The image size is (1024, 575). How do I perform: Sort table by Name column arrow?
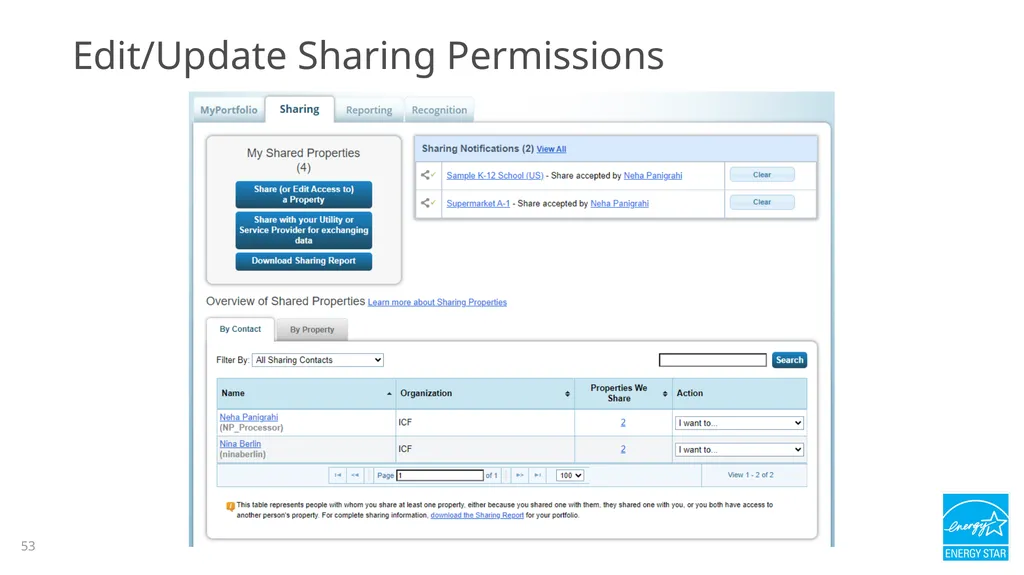pyautogui.click(x=389, y=393)
